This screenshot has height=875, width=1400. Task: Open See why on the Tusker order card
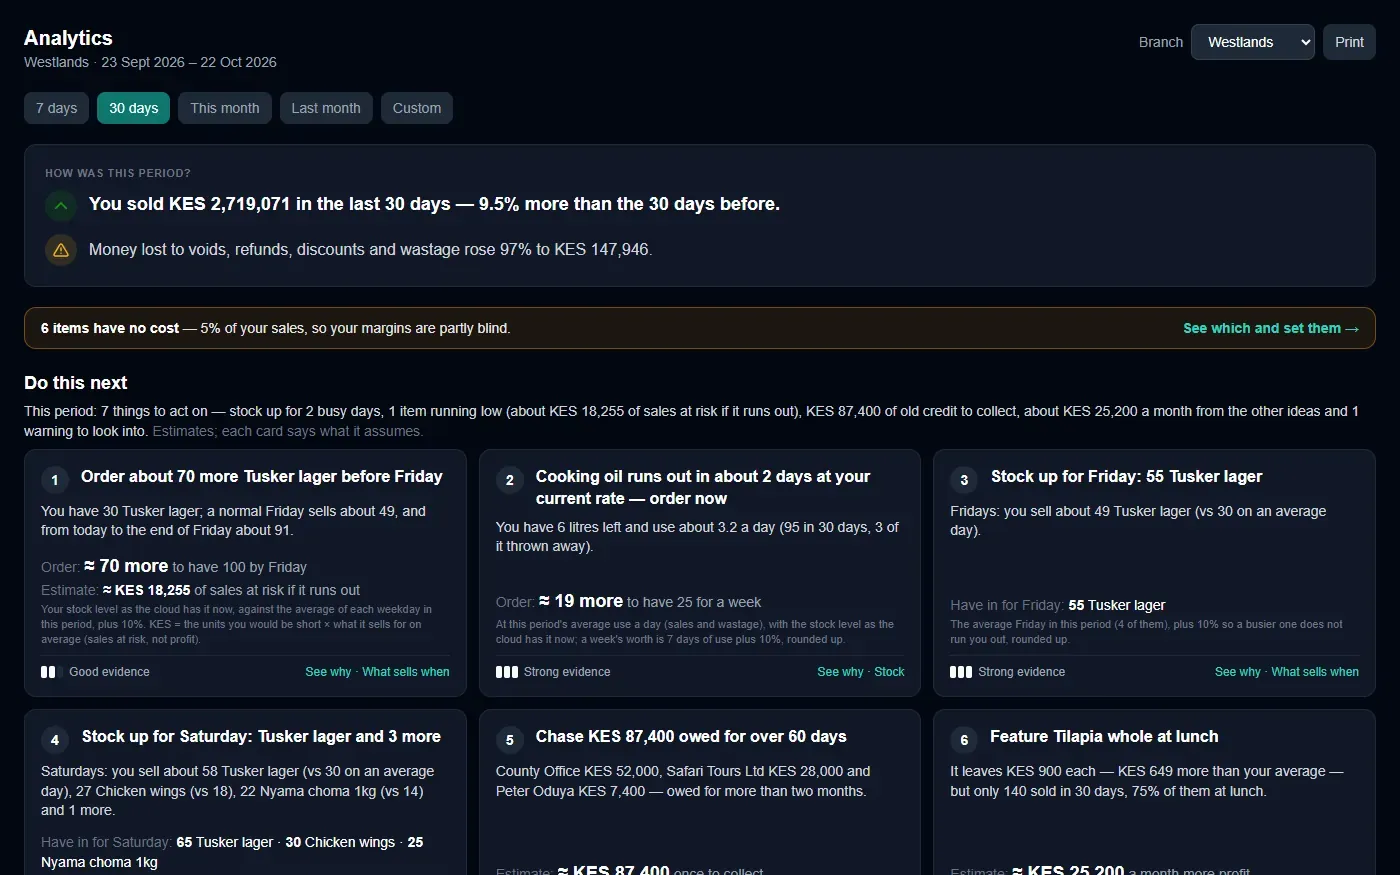point(328,672)
